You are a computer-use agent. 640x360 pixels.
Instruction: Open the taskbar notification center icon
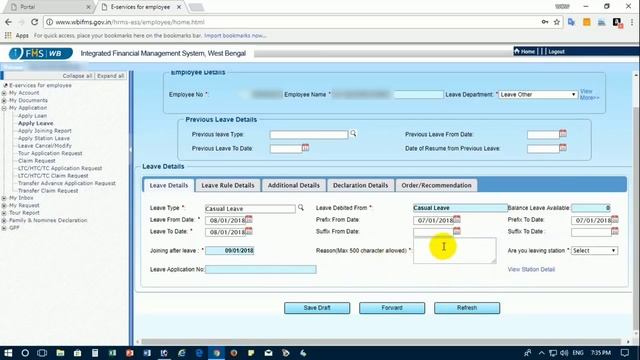(625, 353)
